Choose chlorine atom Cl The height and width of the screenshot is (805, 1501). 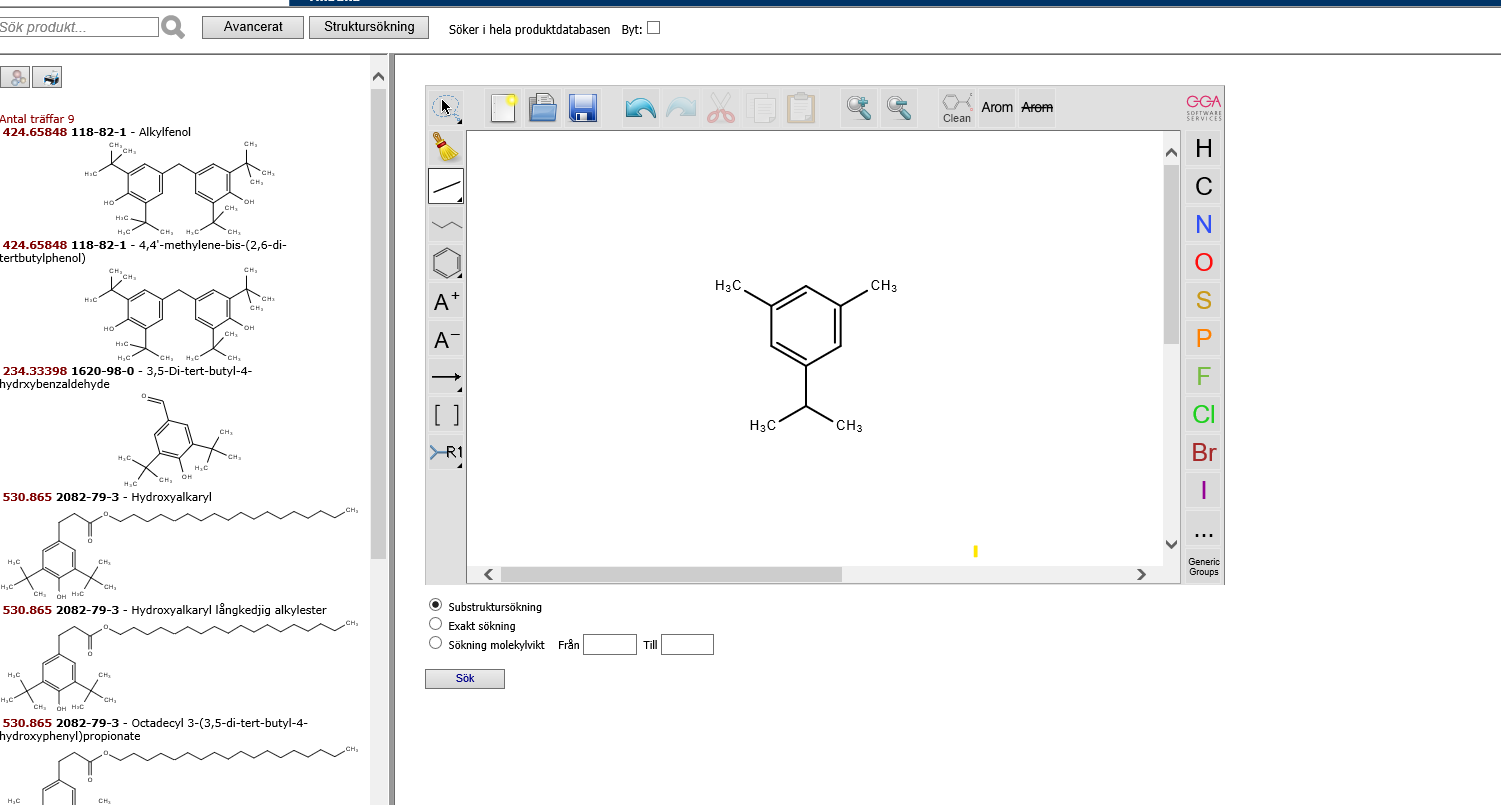(x=1204, y=414)
